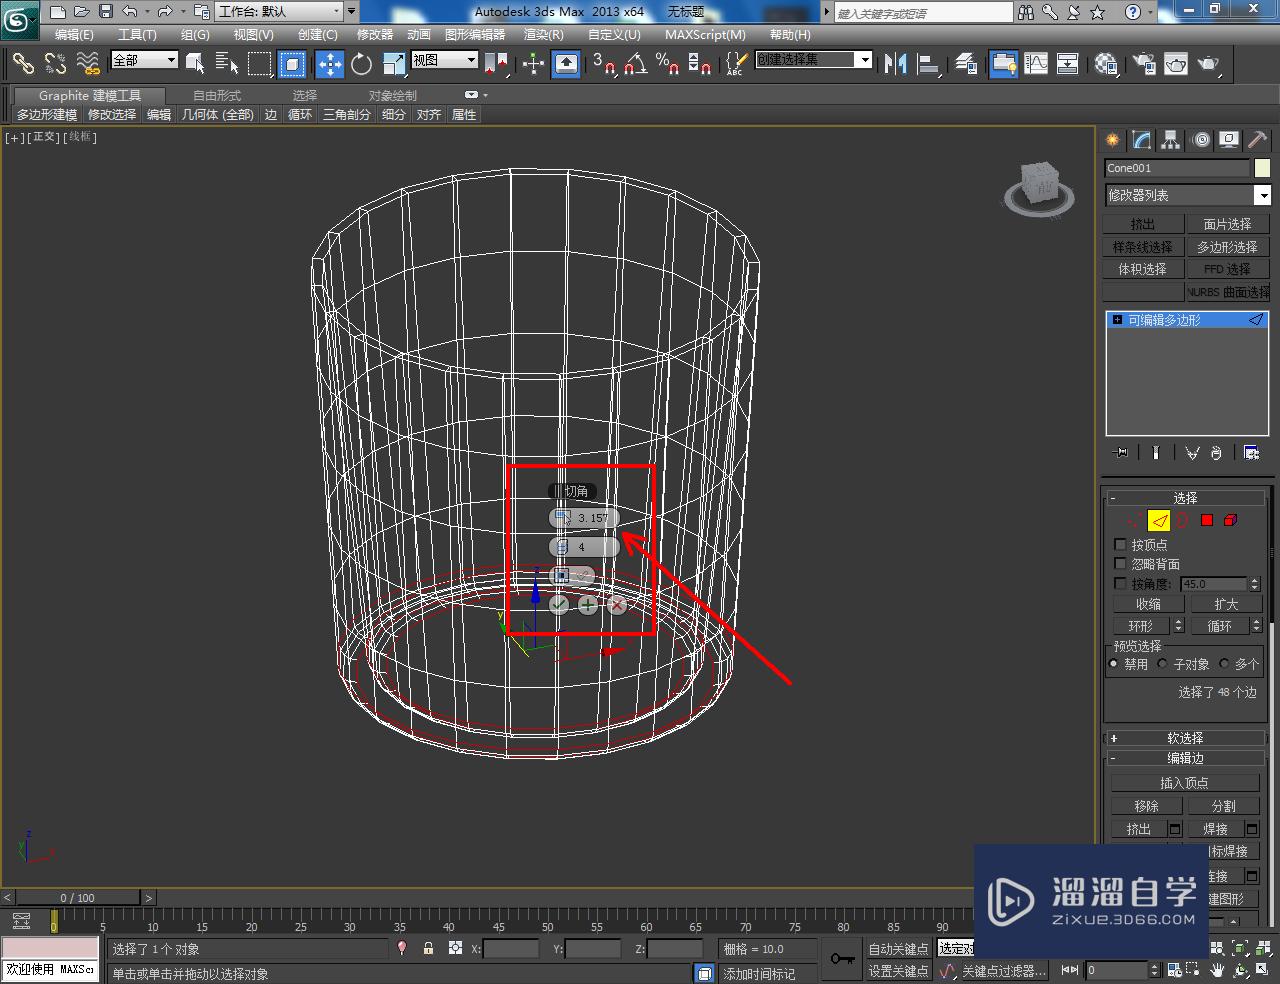Expand the 软选择 rollout
Image resolution: width=1280 pixels, height=984 pixels.
[1185, 738]
